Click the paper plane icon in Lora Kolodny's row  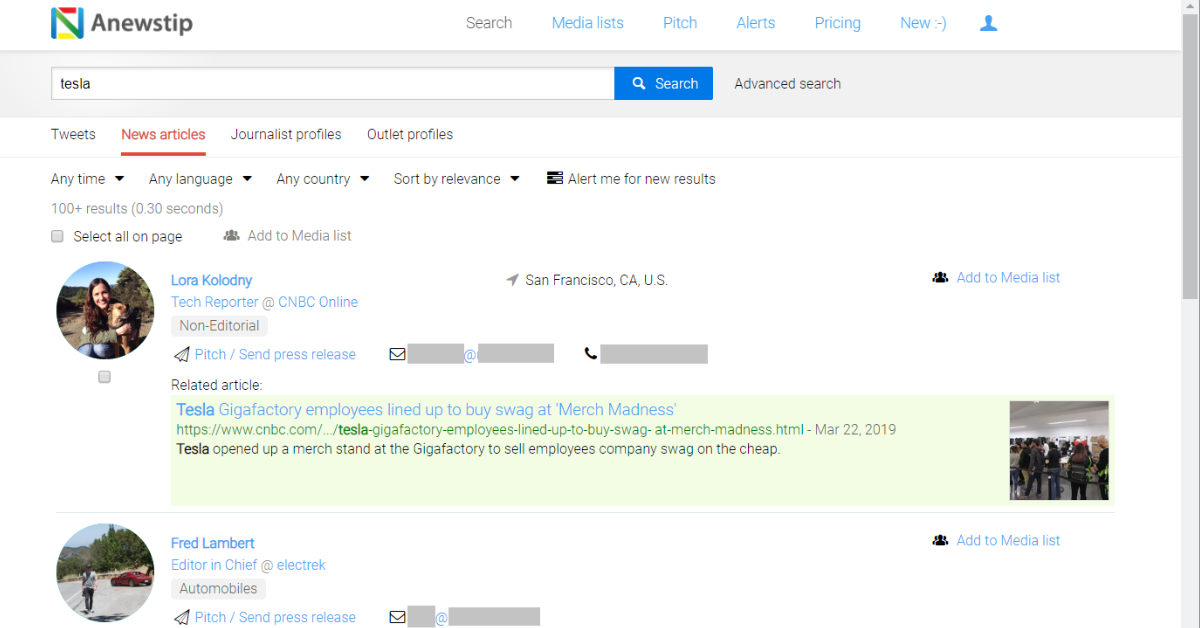(x=181, y=355)
